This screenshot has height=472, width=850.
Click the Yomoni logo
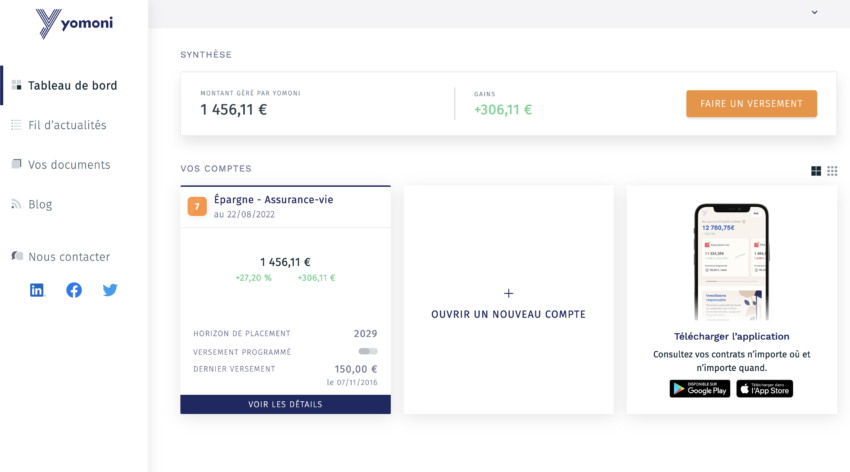[73, 23]
